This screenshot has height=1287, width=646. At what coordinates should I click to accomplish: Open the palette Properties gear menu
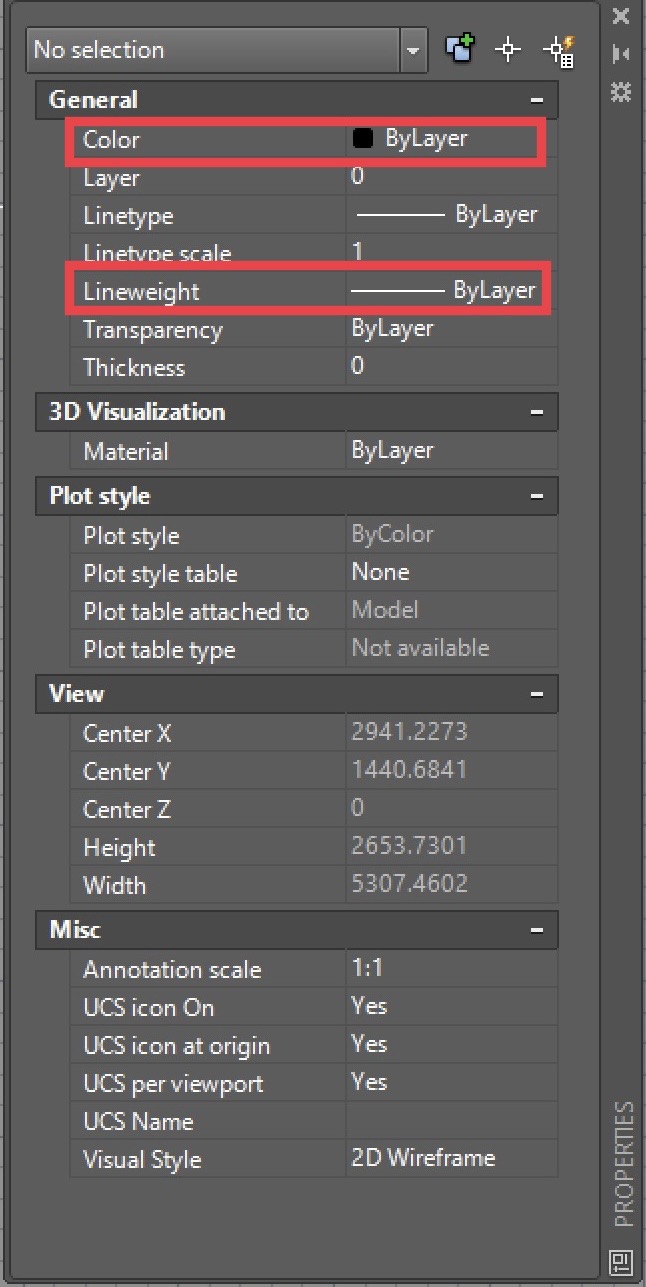pos(621,91)
